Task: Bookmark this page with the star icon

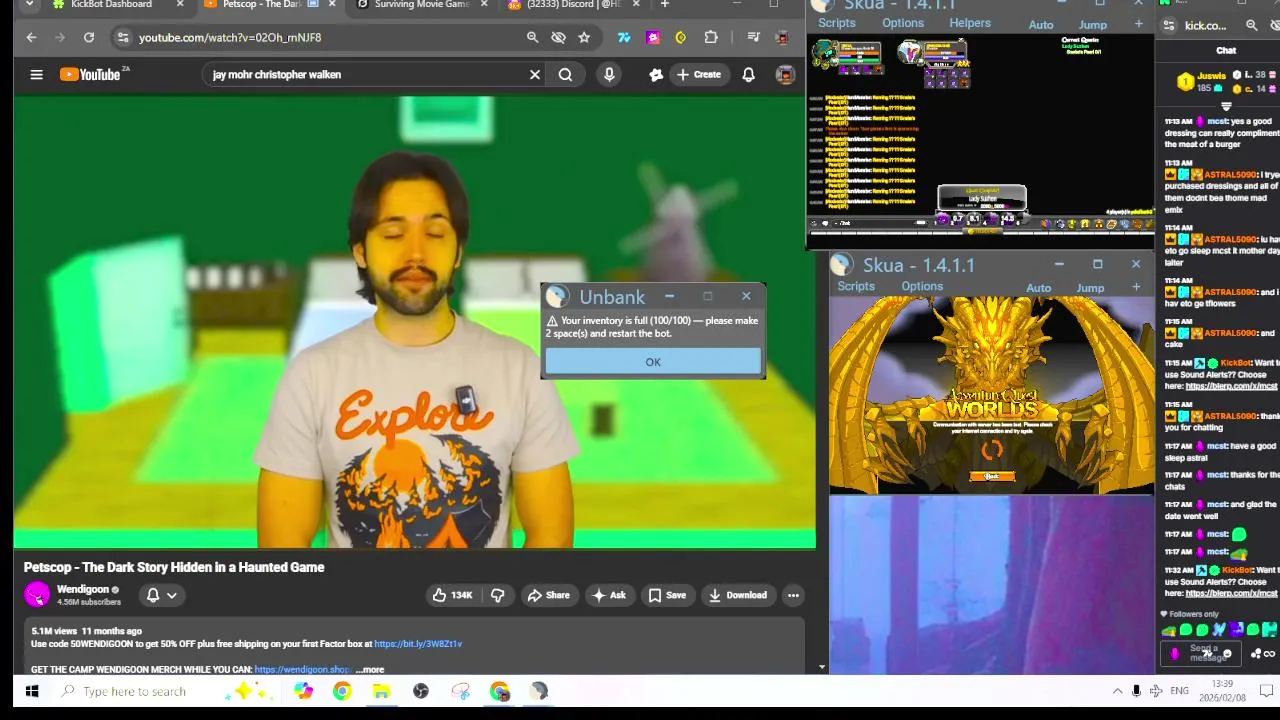Action: pos(584,37)
